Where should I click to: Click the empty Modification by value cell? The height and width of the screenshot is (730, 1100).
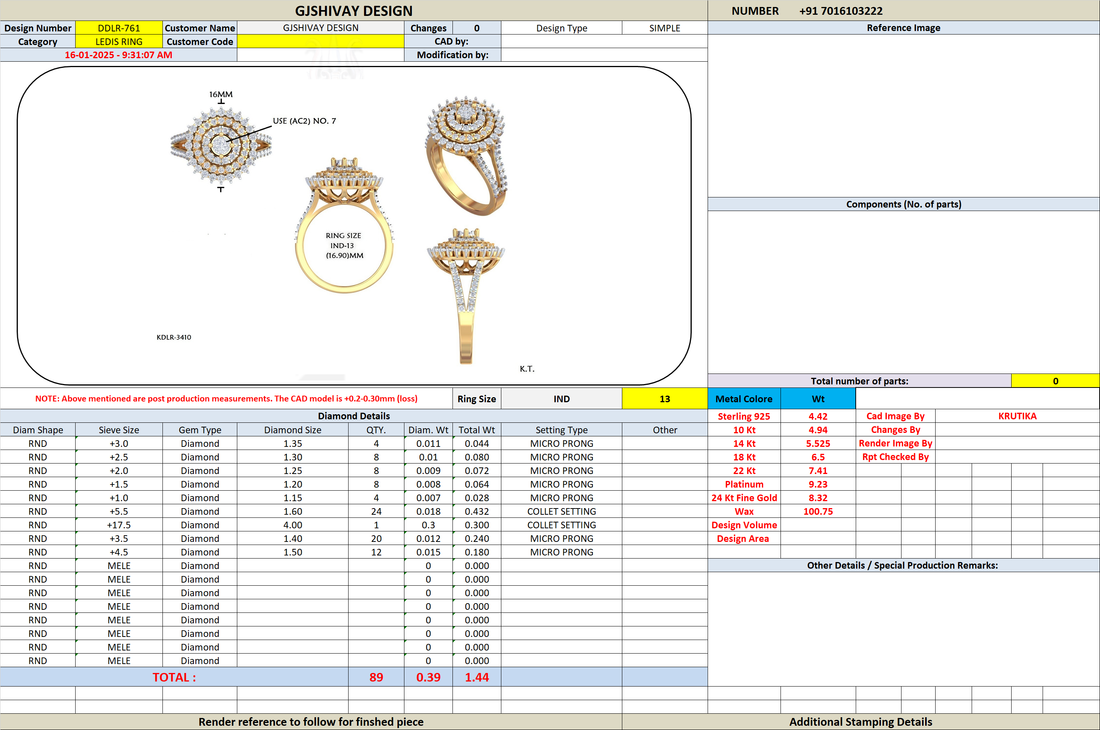[604, 55]
